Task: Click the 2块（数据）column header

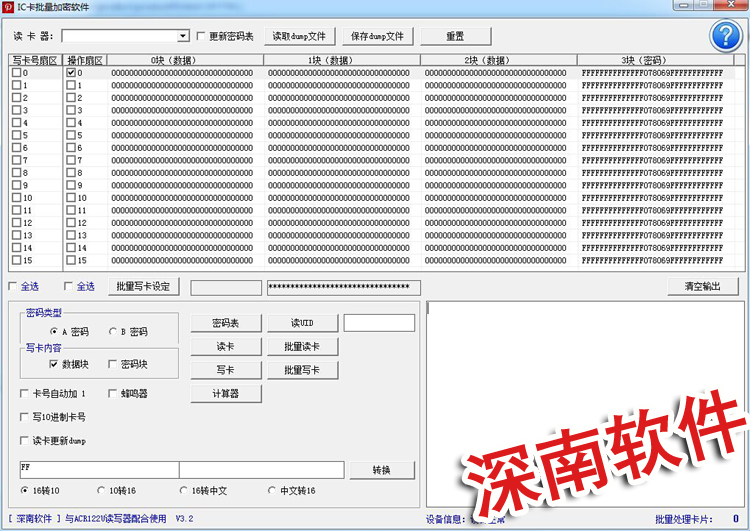Action: point(499,60)
